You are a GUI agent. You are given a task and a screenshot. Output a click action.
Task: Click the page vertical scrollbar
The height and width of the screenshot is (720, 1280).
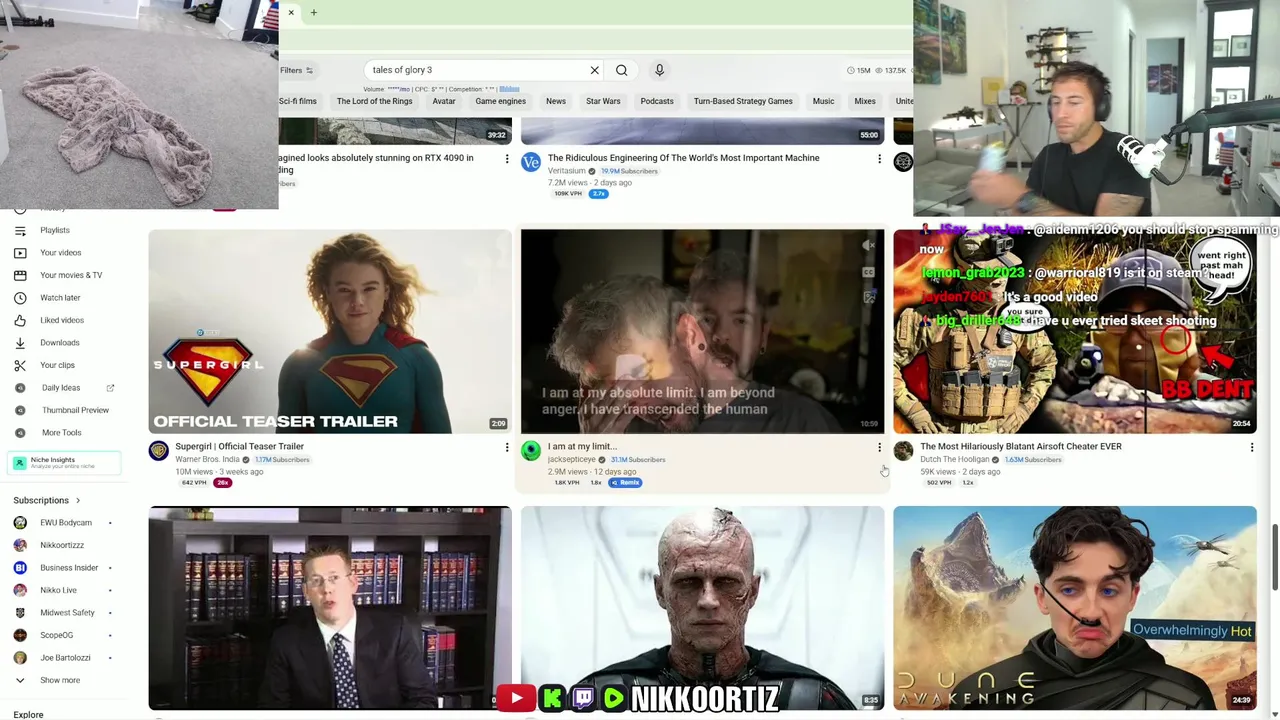tap(1274, 558)
